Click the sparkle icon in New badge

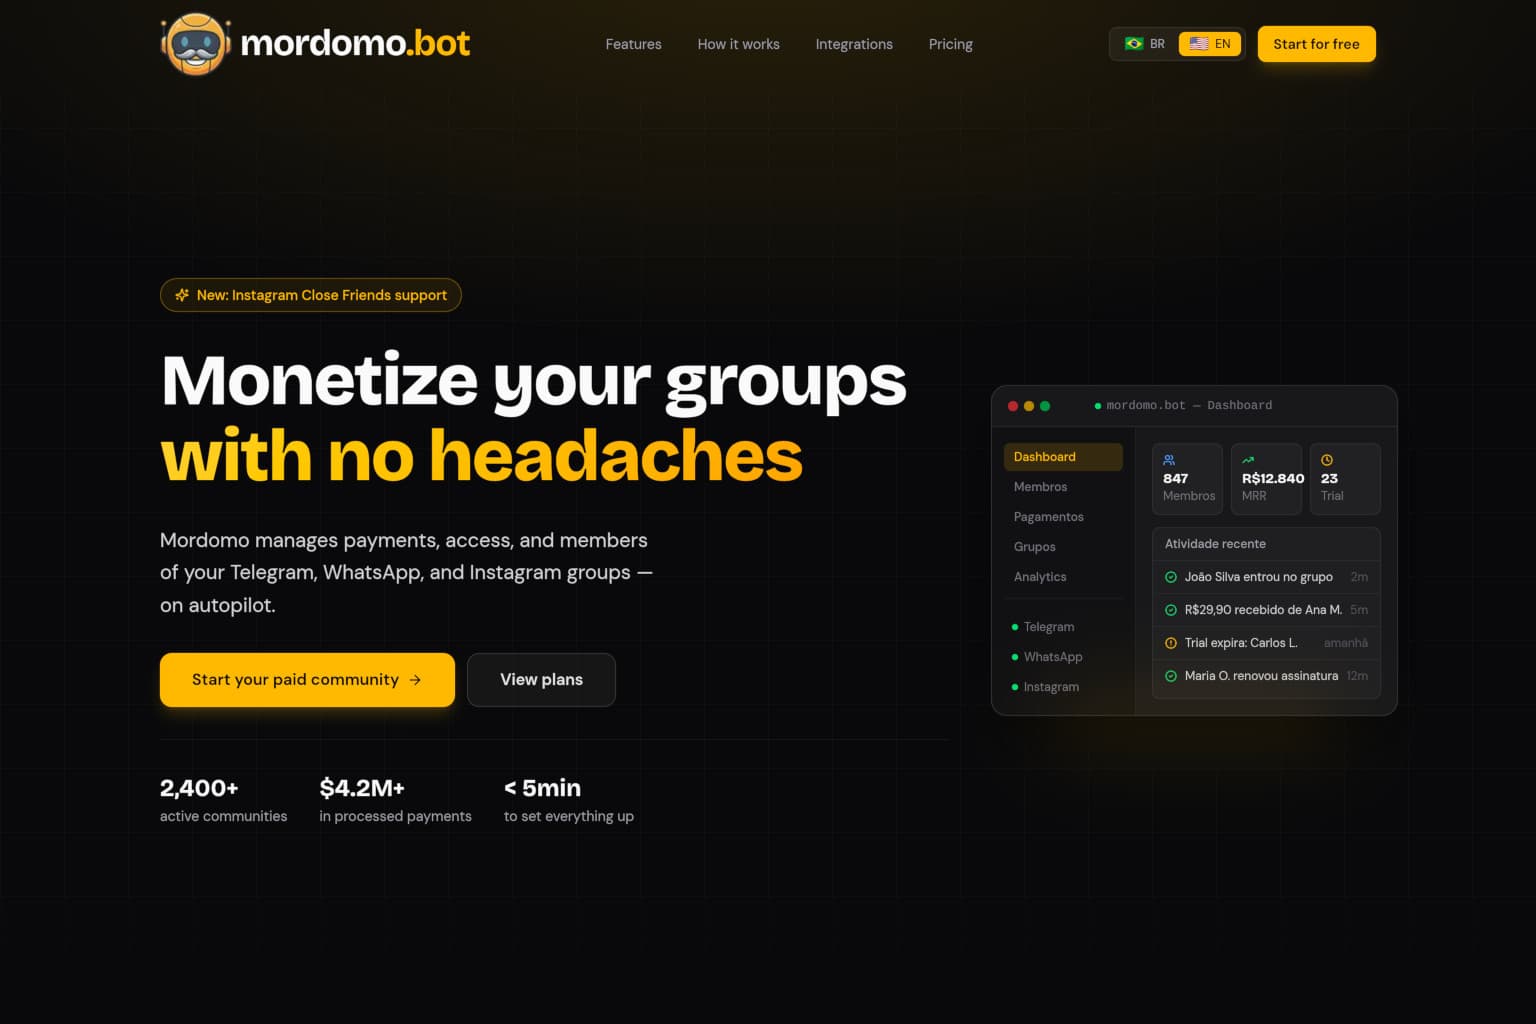click(x=182, y=295)
